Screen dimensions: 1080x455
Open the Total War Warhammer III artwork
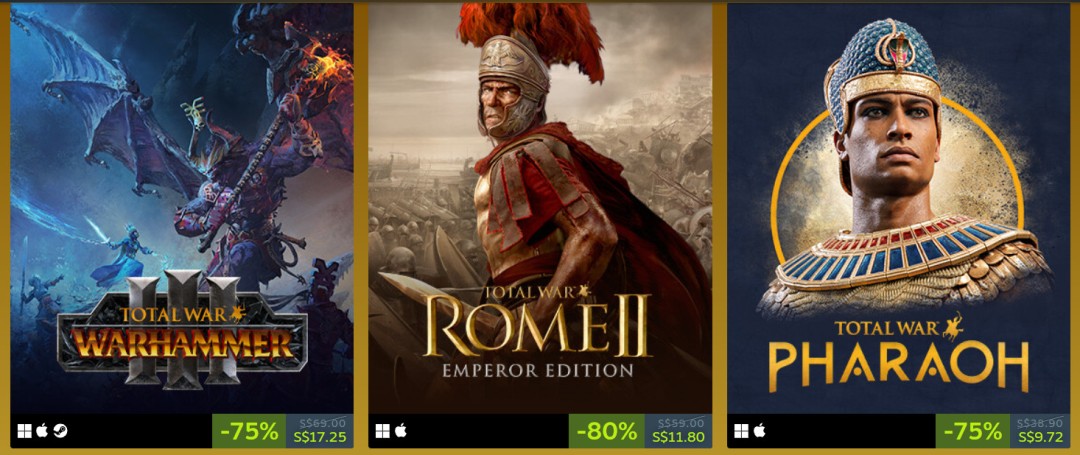click(x=182, y=208)
